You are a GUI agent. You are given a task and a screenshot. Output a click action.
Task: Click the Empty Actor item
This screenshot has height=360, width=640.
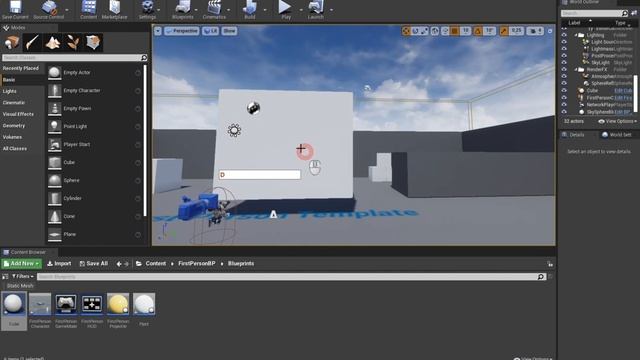[x=94, y=73]
